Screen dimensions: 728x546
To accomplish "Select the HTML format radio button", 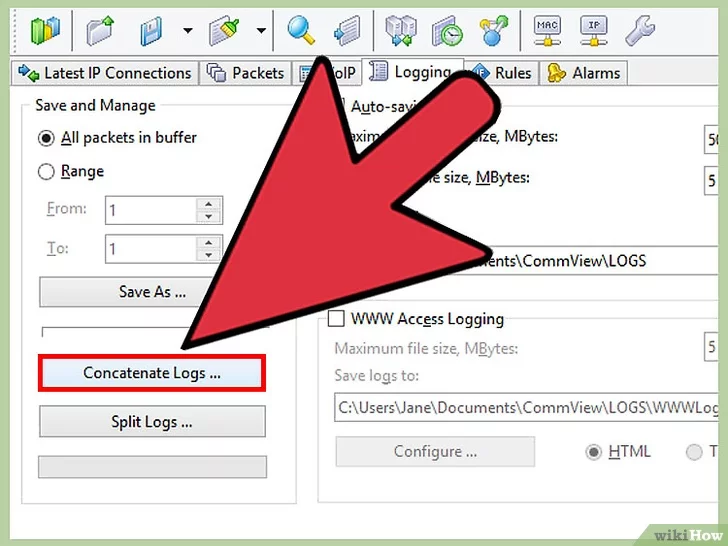I will coord(593,452).
